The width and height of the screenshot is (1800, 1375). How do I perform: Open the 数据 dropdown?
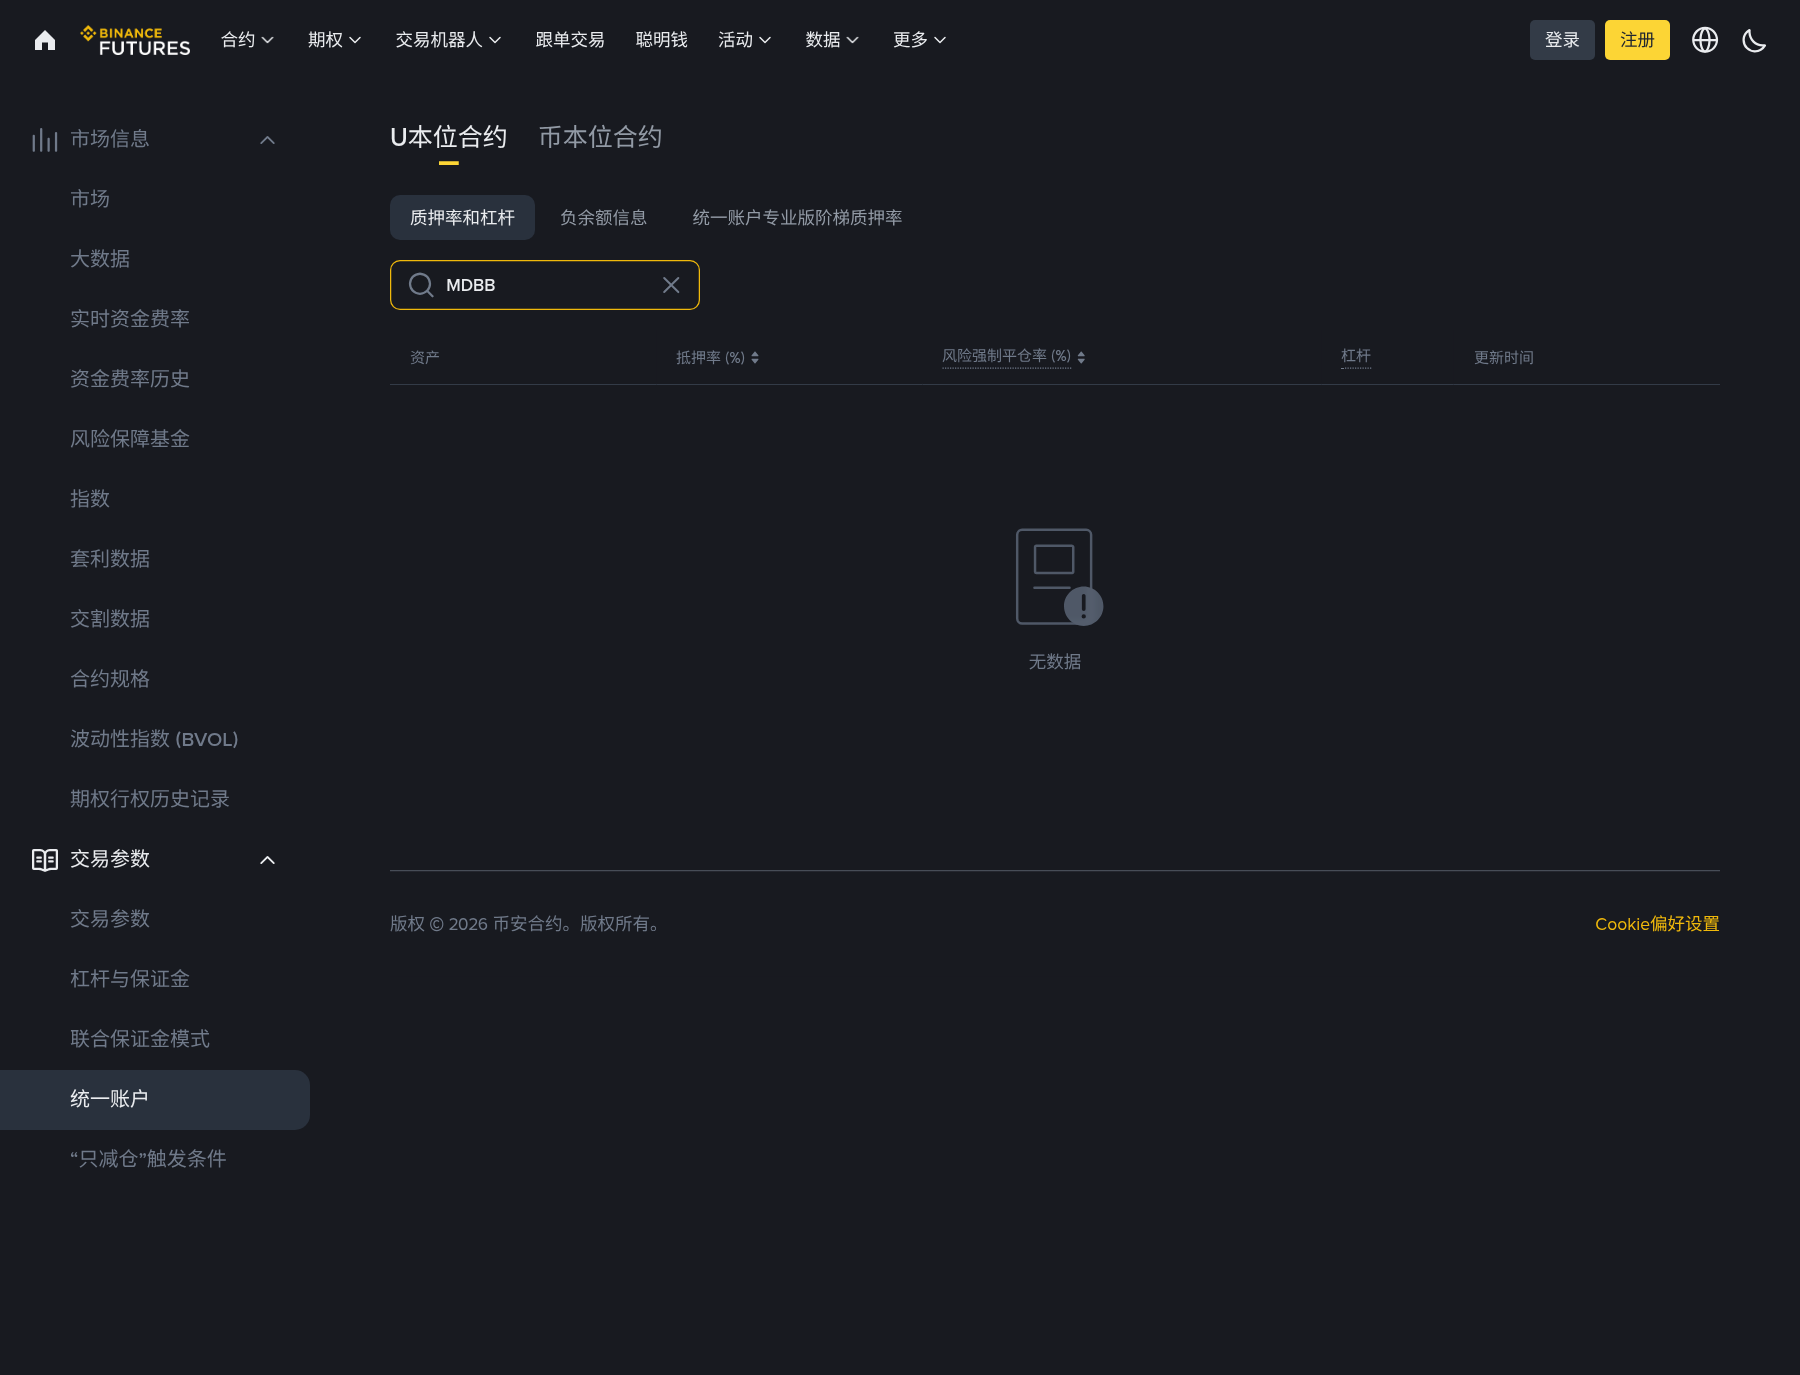pos(832,40)
